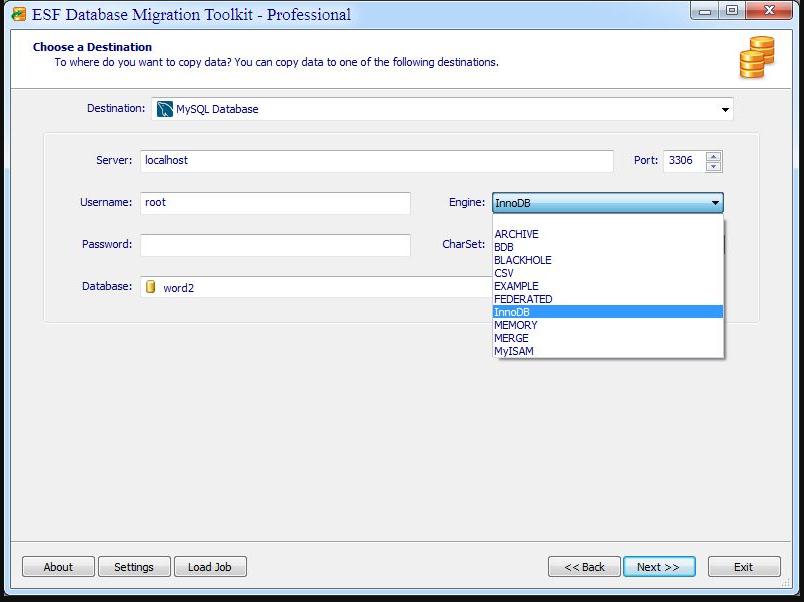Choose MyISAM engine option
804x602 pixels.
[608, 351]
